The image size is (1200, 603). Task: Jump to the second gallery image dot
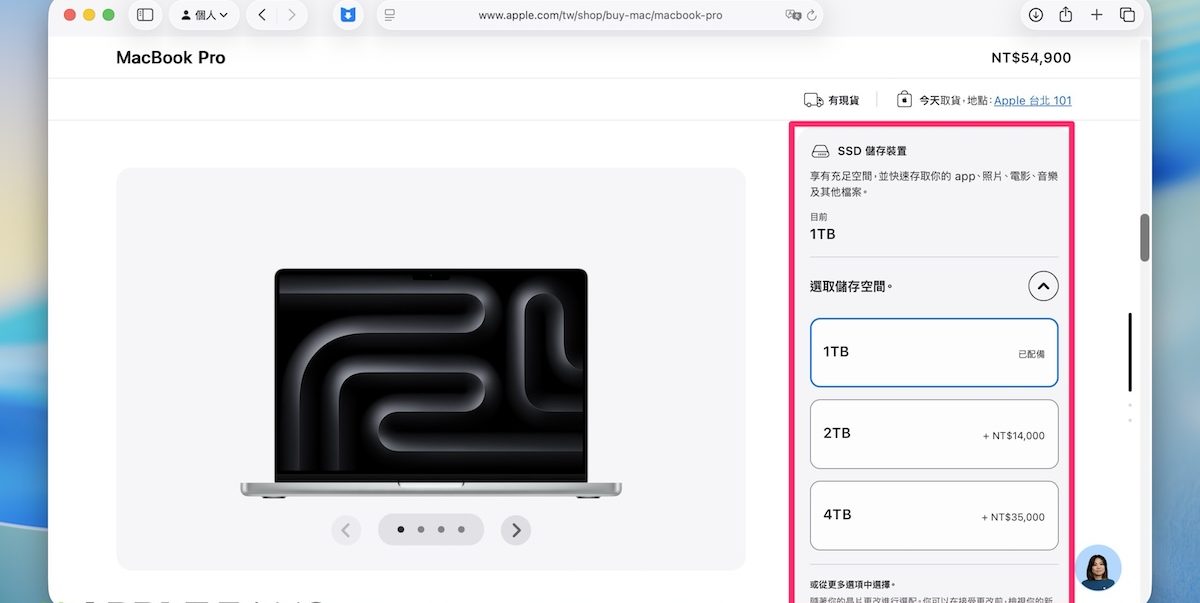point(421,530)
